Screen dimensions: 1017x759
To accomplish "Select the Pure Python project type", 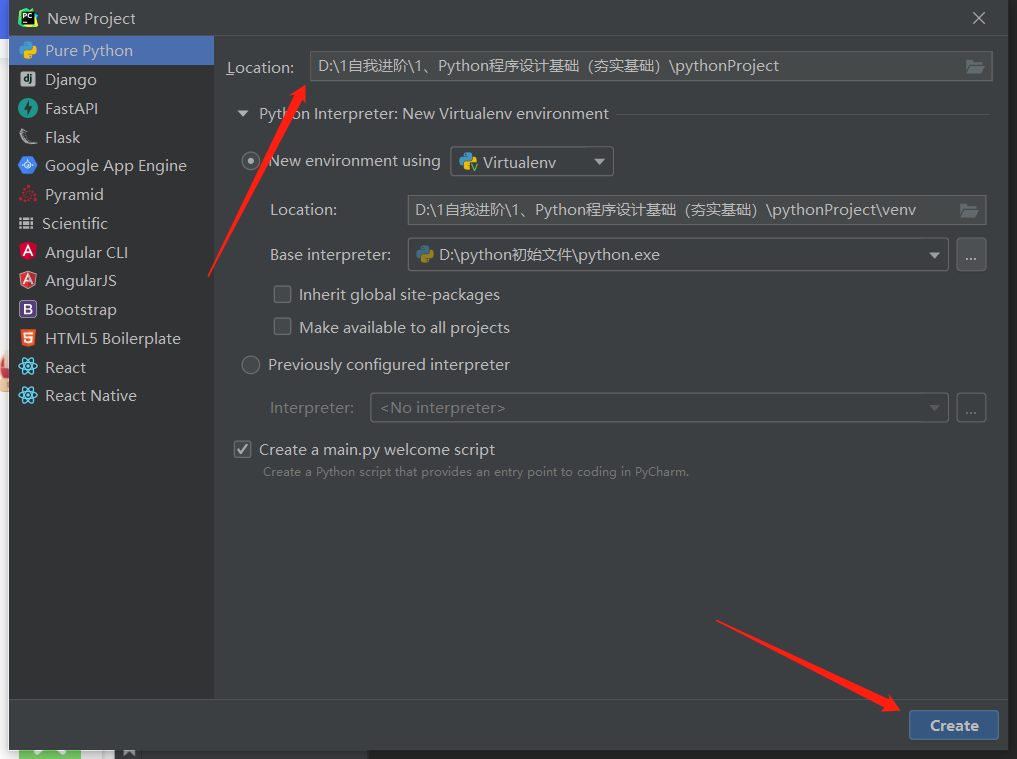I will pyautogui.click(x=112, y=51).
